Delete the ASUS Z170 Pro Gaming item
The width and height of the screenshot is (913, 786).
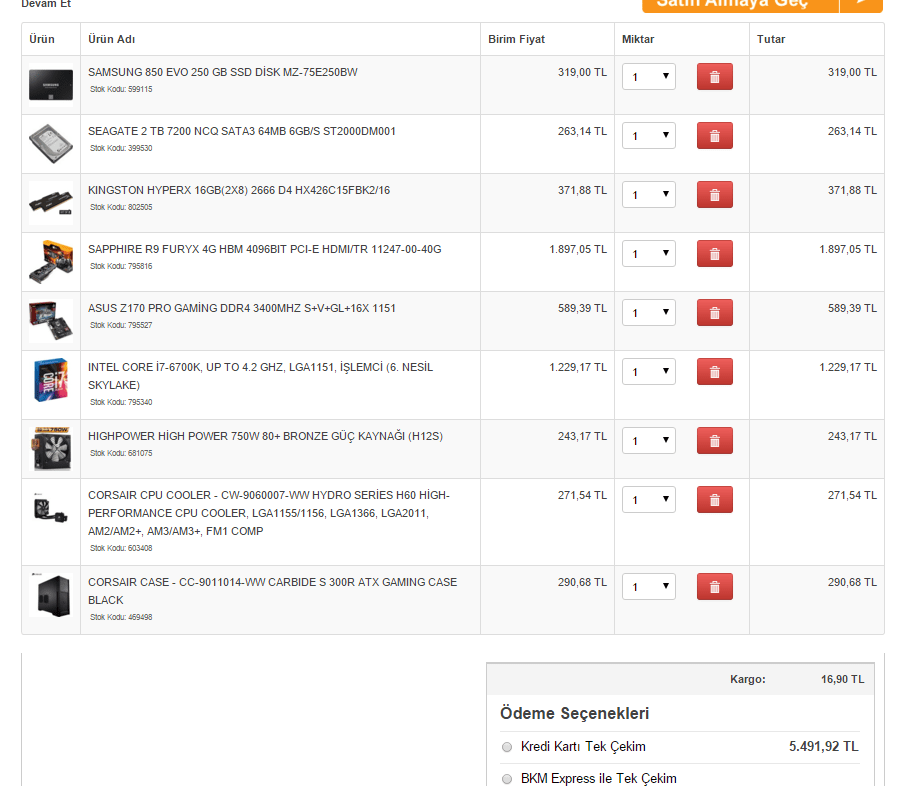[x=714, y=313]
